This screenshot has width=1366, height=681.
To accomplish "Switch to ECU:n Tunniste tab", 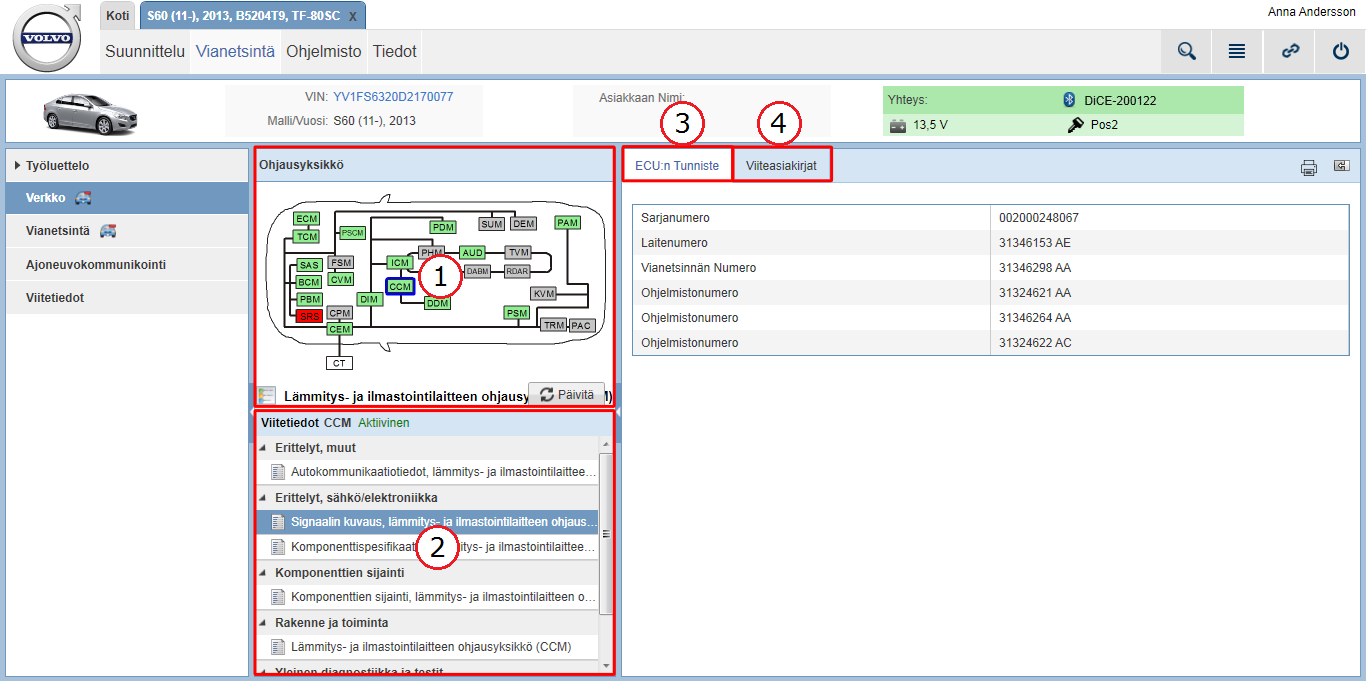I will click(677, 166).
